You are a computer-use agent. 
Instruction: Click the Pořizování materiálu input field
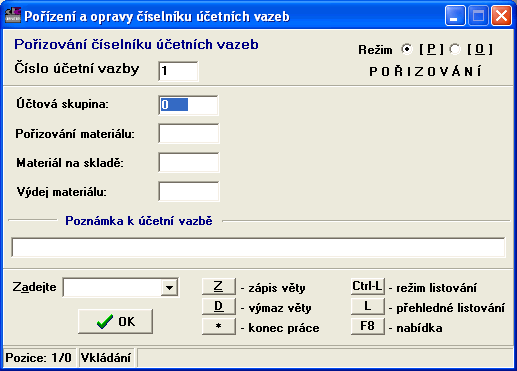189,134
